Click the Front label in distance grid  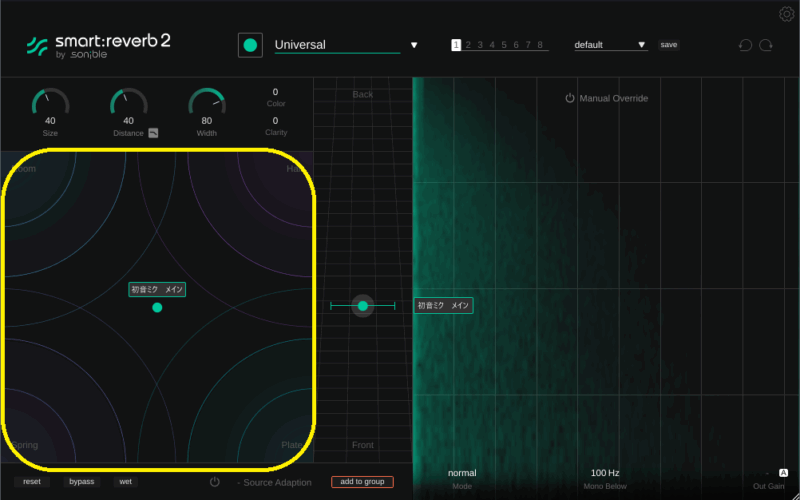coord(363,445)
